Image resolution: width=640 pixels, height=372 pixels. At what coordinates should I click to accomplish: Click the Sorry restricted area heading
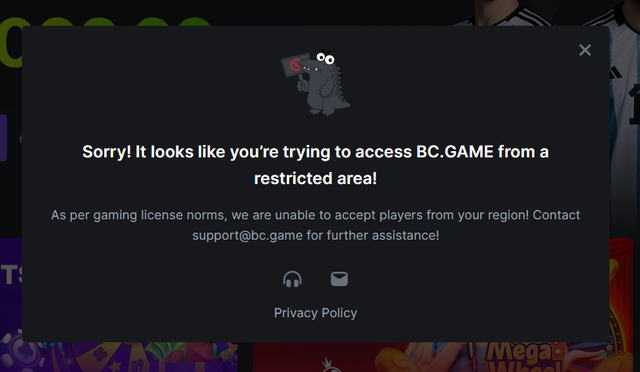tap(316, 165)
